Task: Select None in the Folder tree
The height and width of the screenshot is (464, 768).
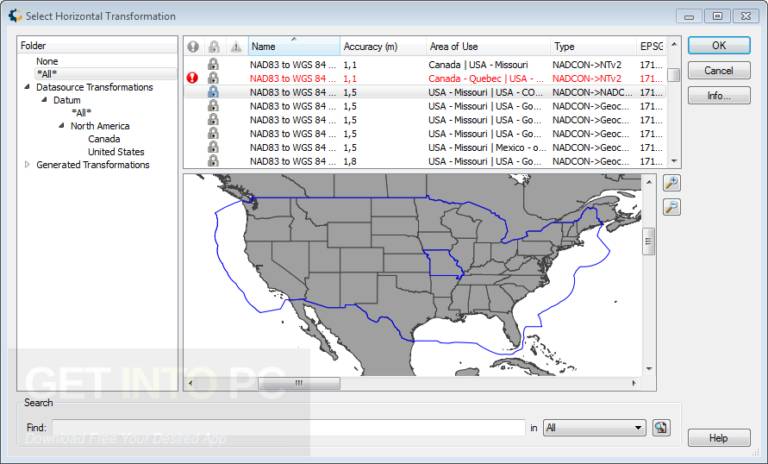Action: point(47,61)
